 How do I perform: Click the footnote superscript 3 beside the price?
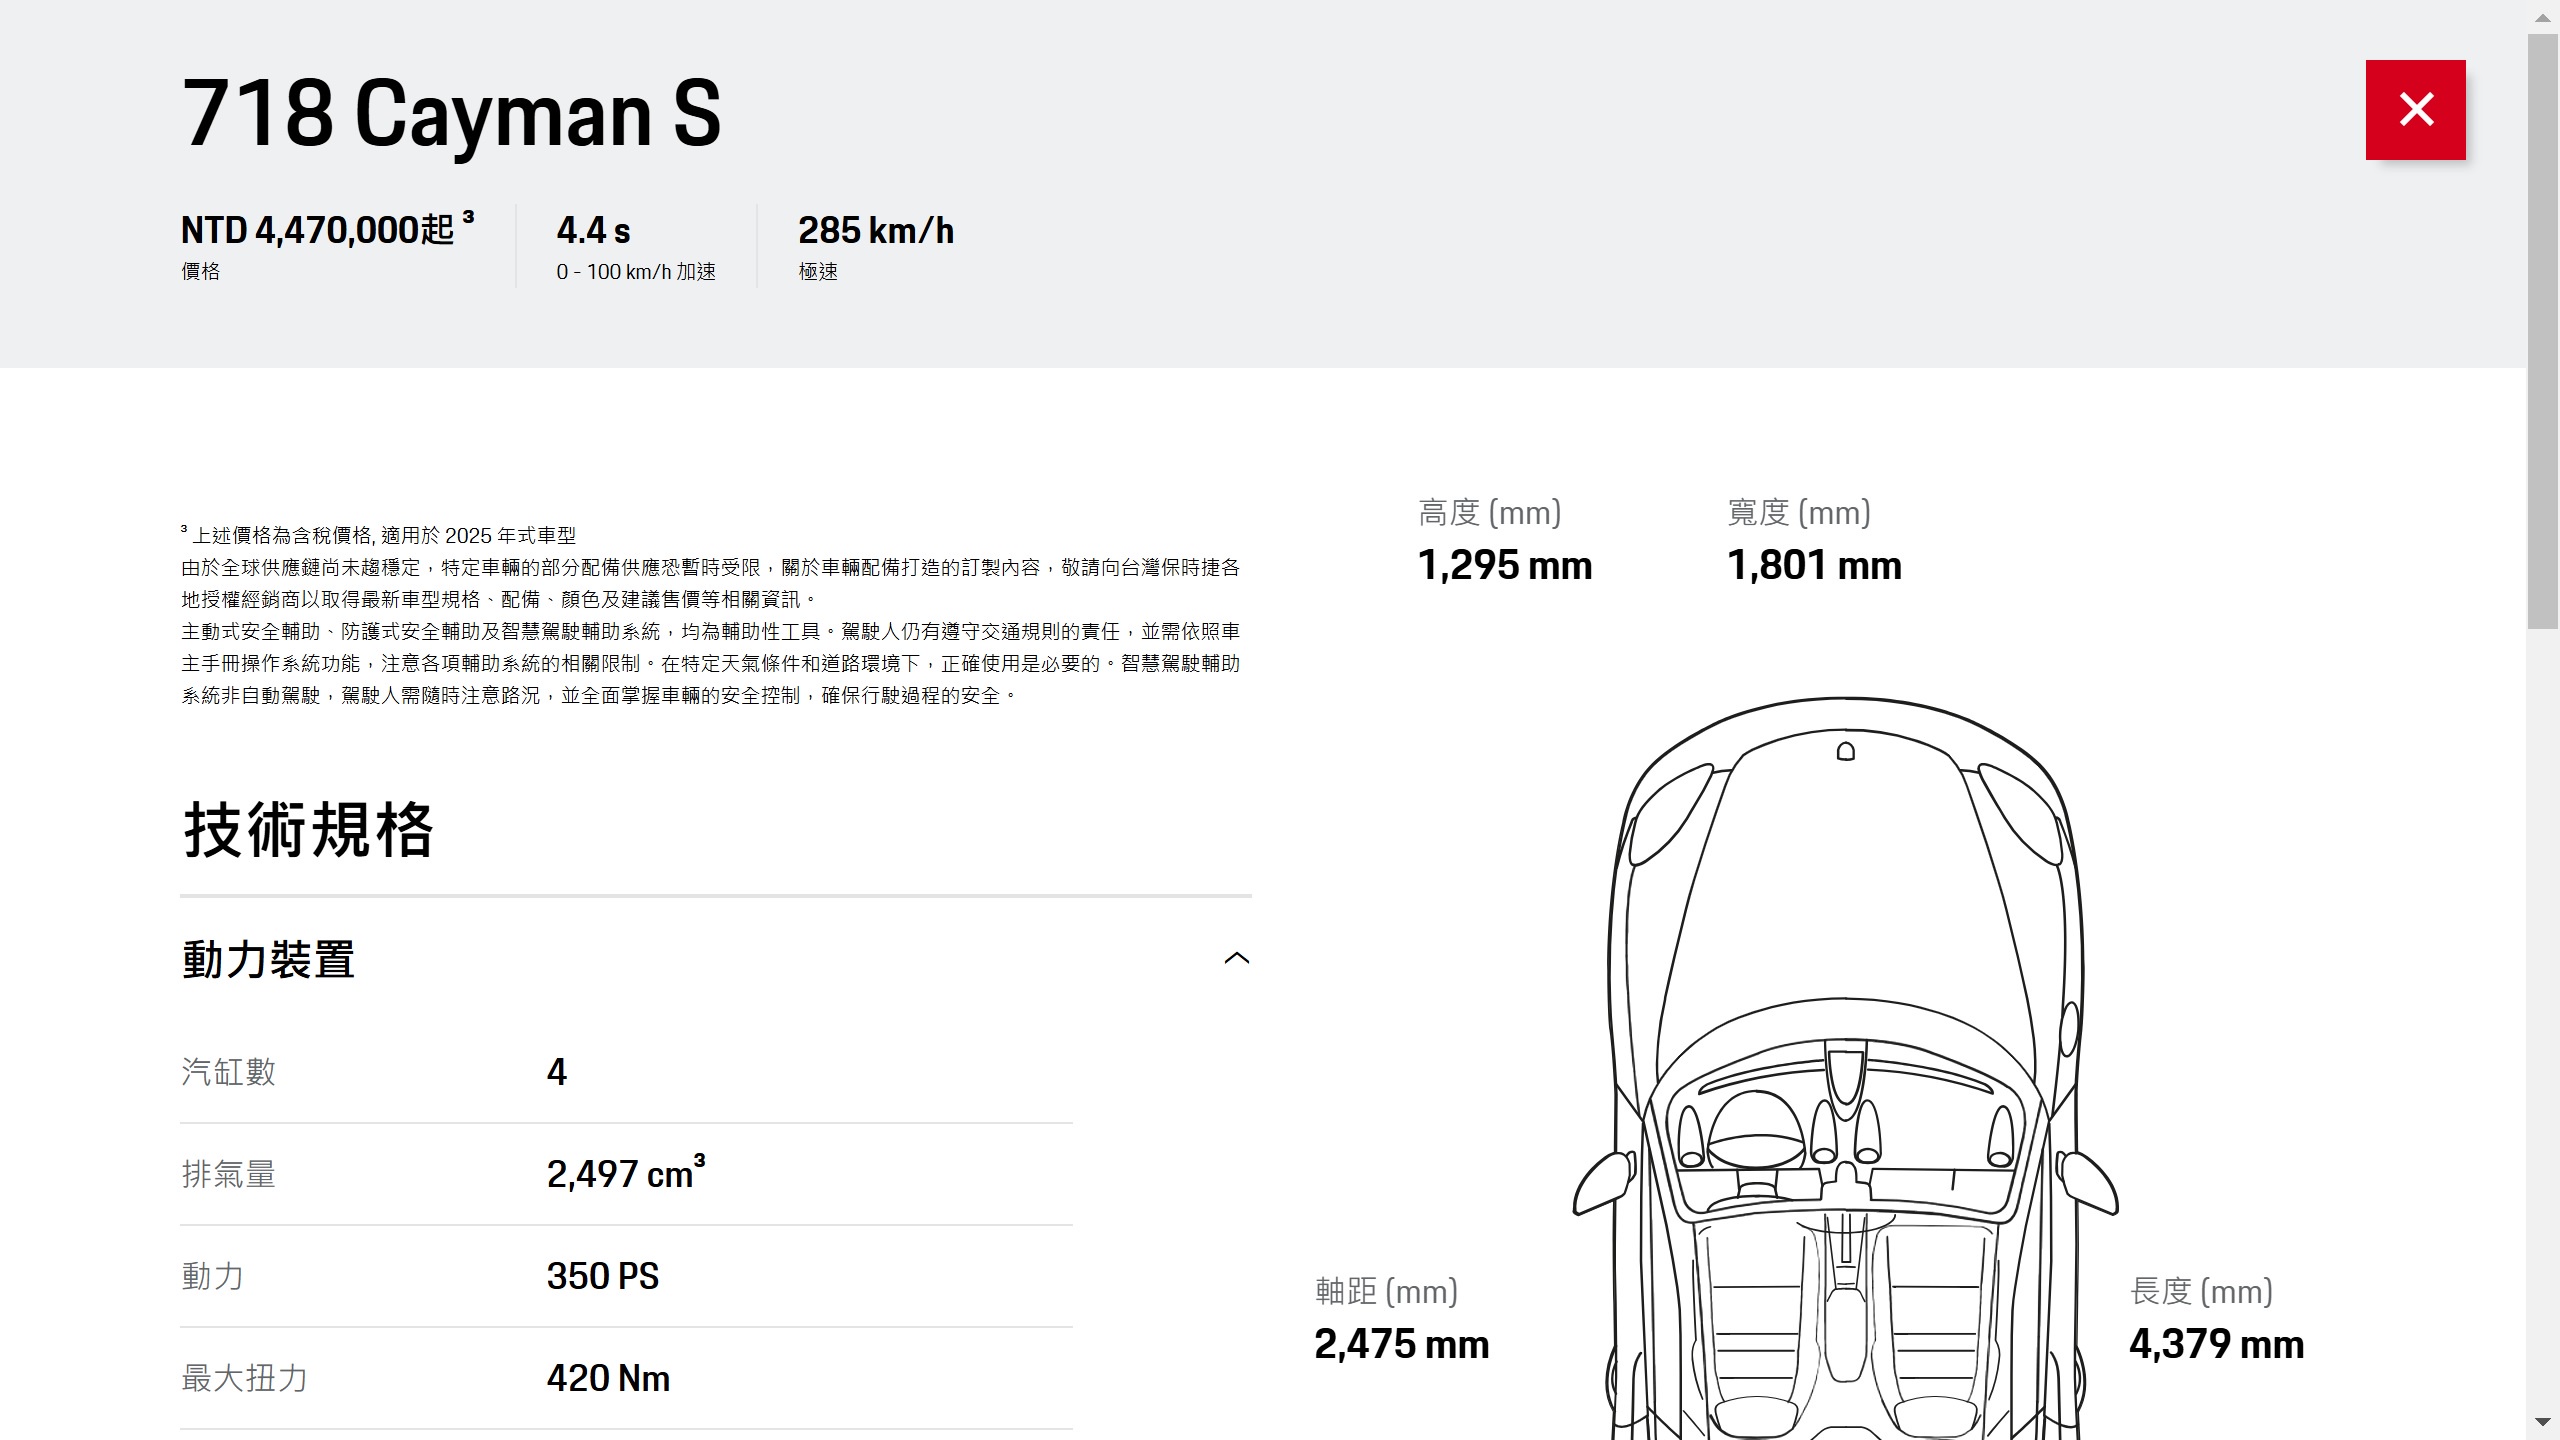468,216
